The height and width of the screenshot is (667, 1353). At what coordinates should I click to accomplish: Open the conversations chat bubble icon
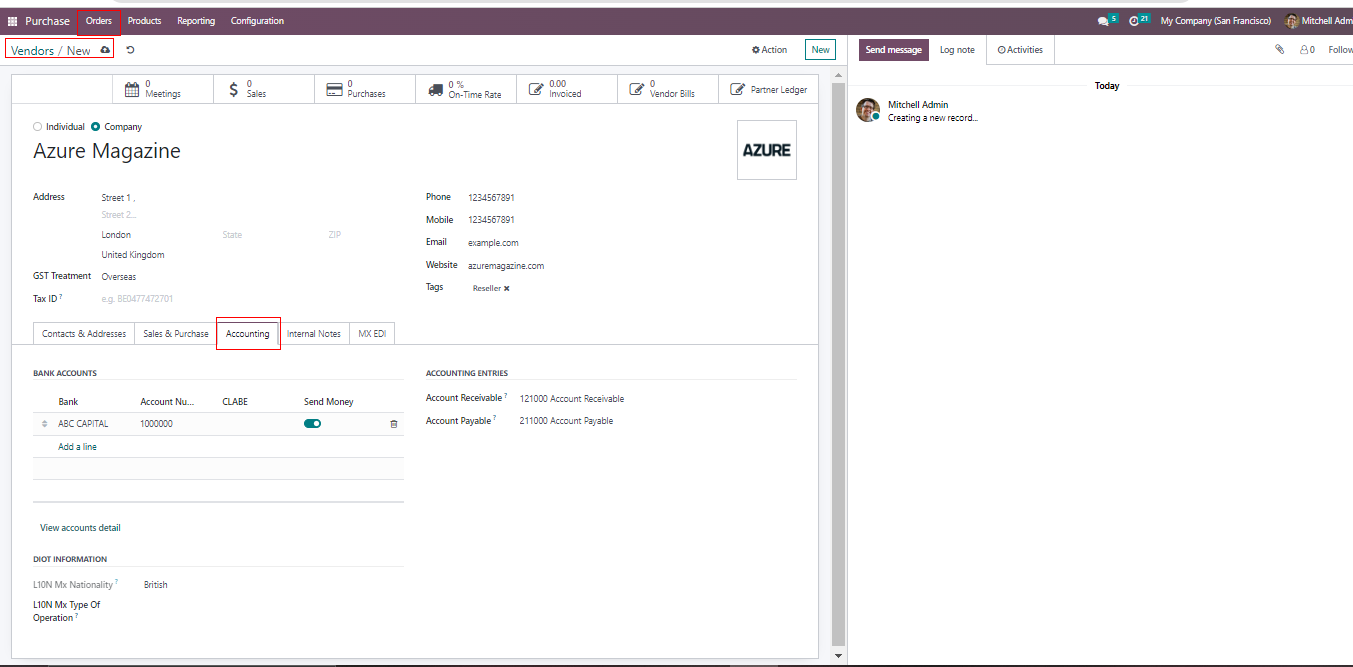[1103, 21]
